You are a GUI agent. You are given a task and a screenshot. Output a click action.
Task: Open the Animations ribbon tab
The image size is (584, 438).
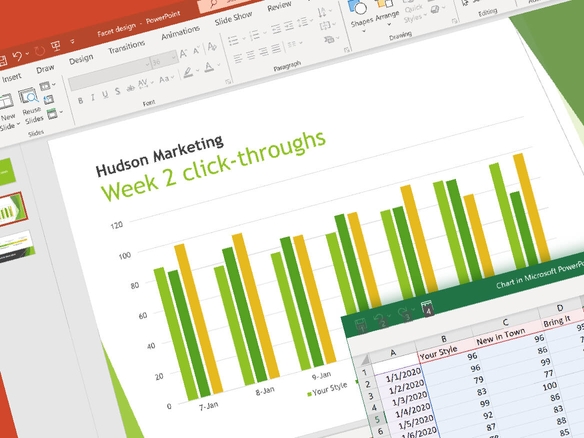click(181, 33)
